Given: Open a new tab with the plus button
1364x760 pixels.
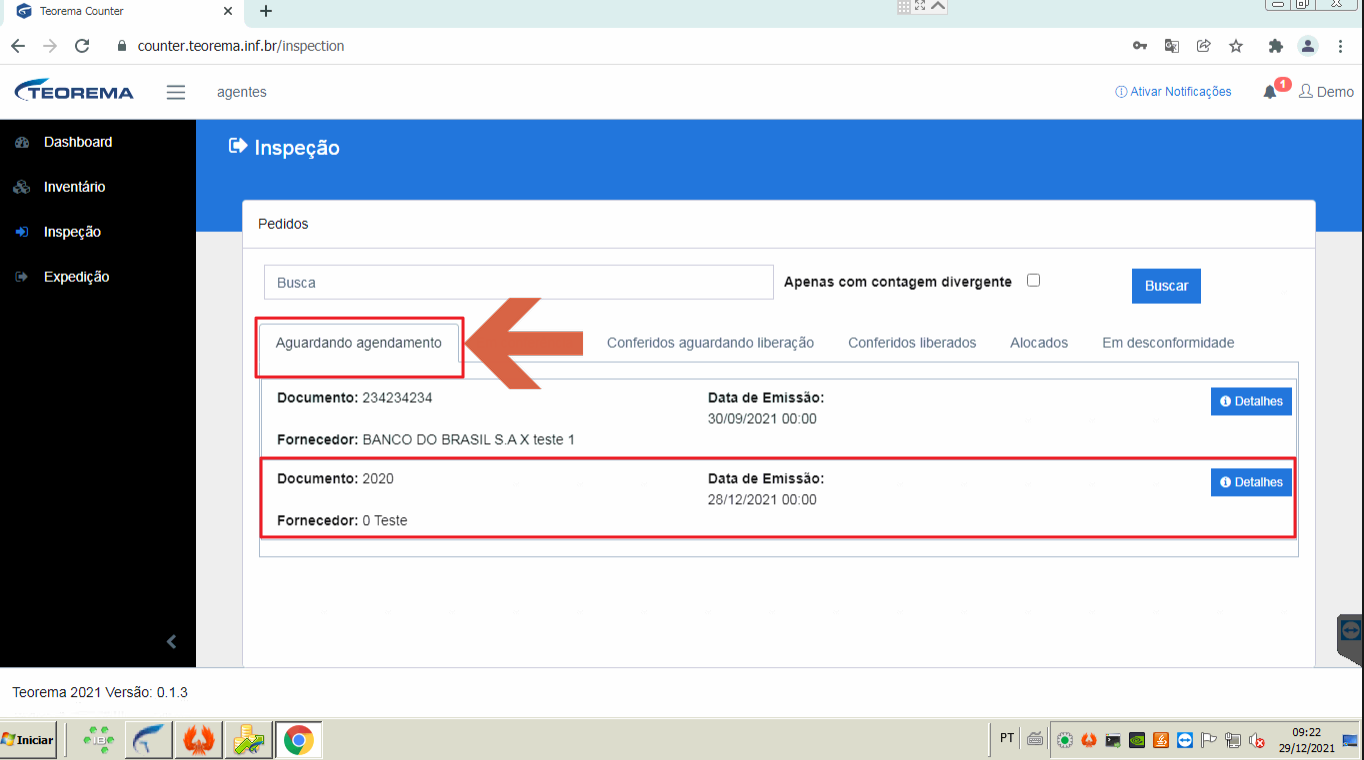Looking at the screenshot, I should 266,12.
